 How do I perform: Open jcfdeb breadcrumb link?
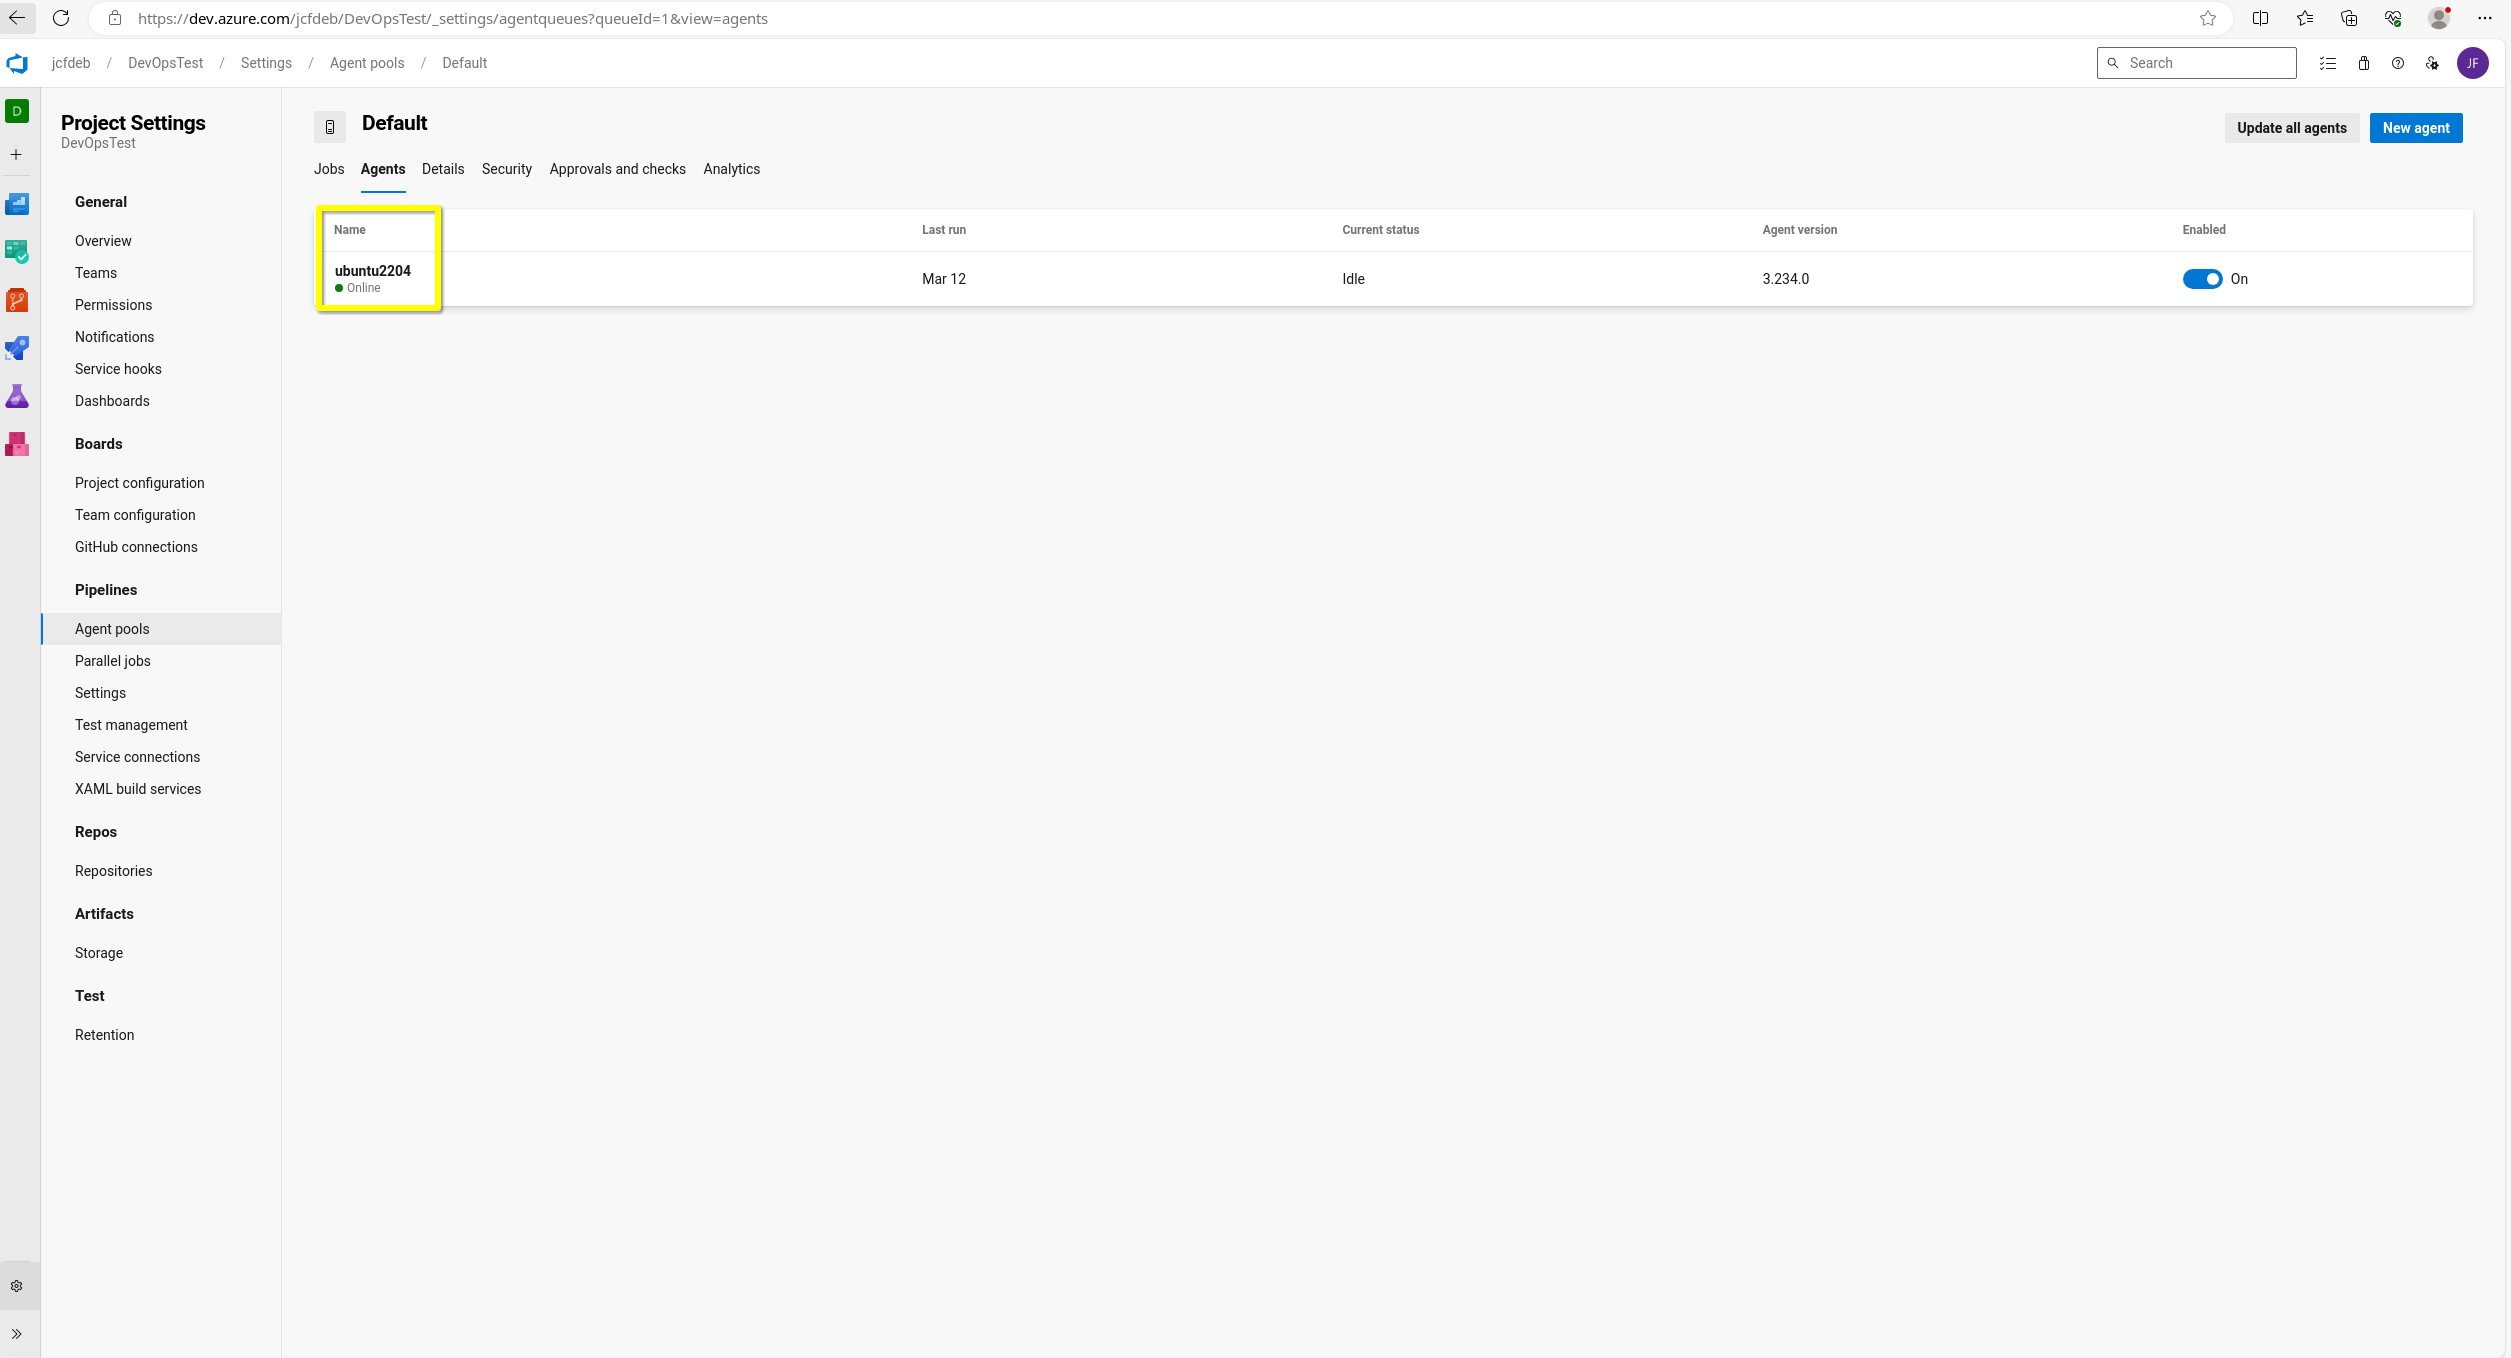click(x=71, y=63)
